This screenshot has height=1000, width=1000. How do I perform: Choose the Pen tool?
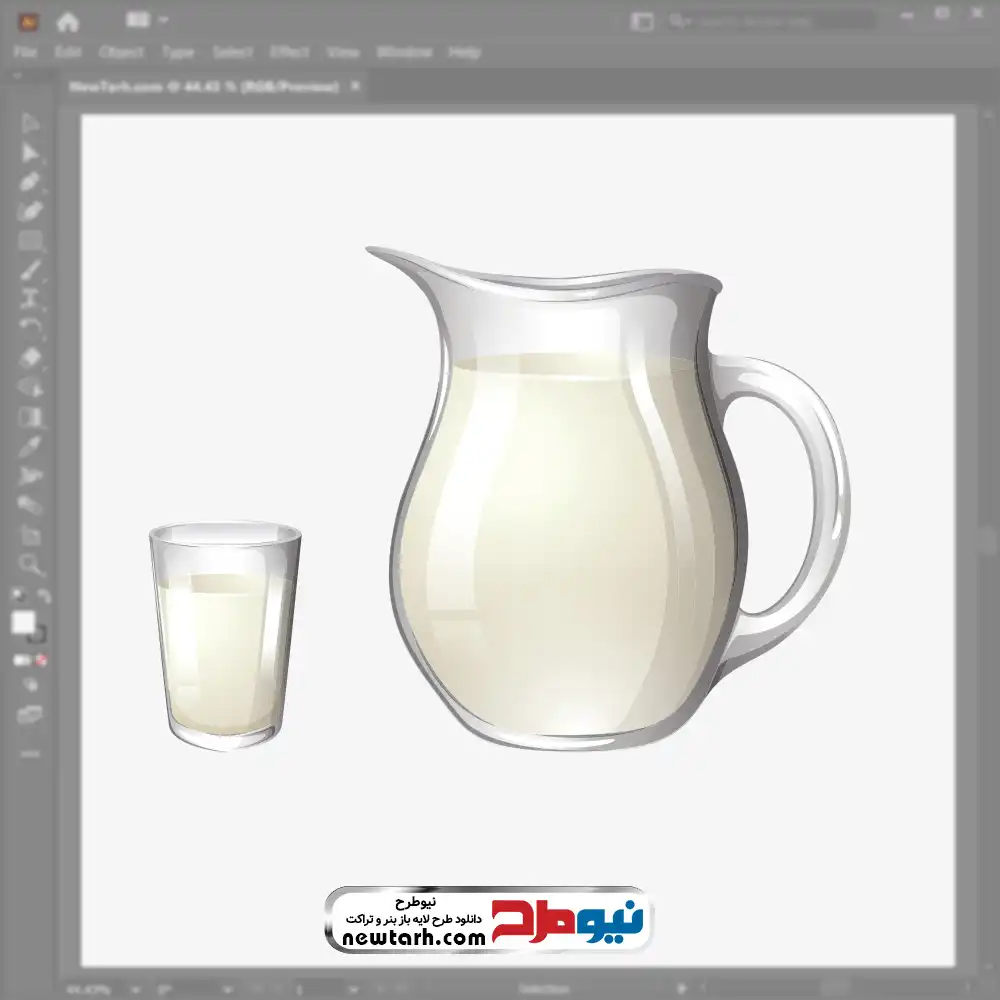(30, 182)
